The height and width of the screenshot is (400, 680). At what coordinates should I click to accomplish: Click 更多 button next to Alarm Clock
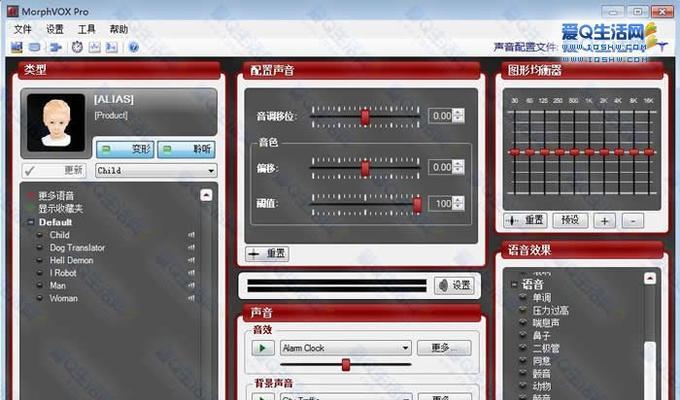(444, 348)
